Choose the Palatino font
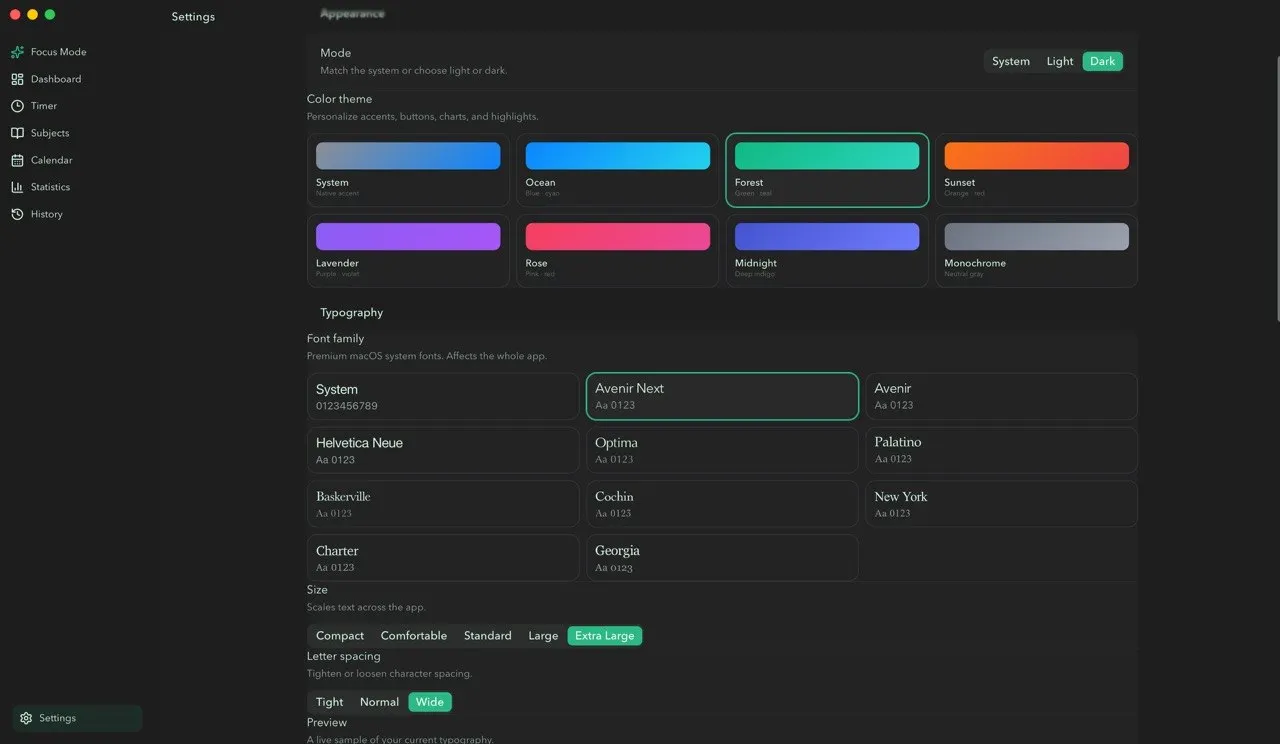 tap(1001, 450)
